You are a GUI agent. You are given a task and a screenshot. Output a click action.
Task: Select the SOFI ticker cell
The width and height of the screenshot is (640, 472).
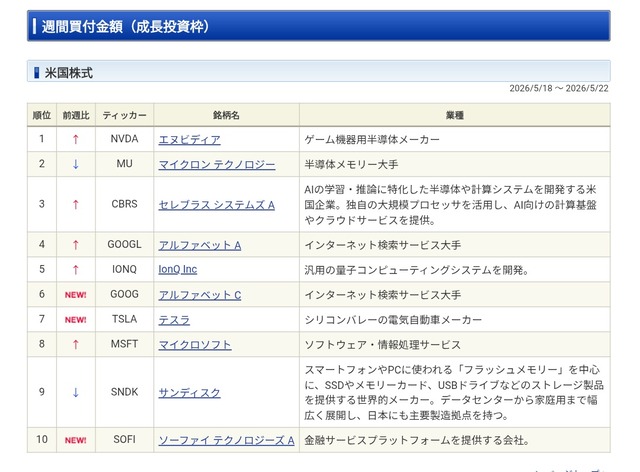[x=124, y=440]
